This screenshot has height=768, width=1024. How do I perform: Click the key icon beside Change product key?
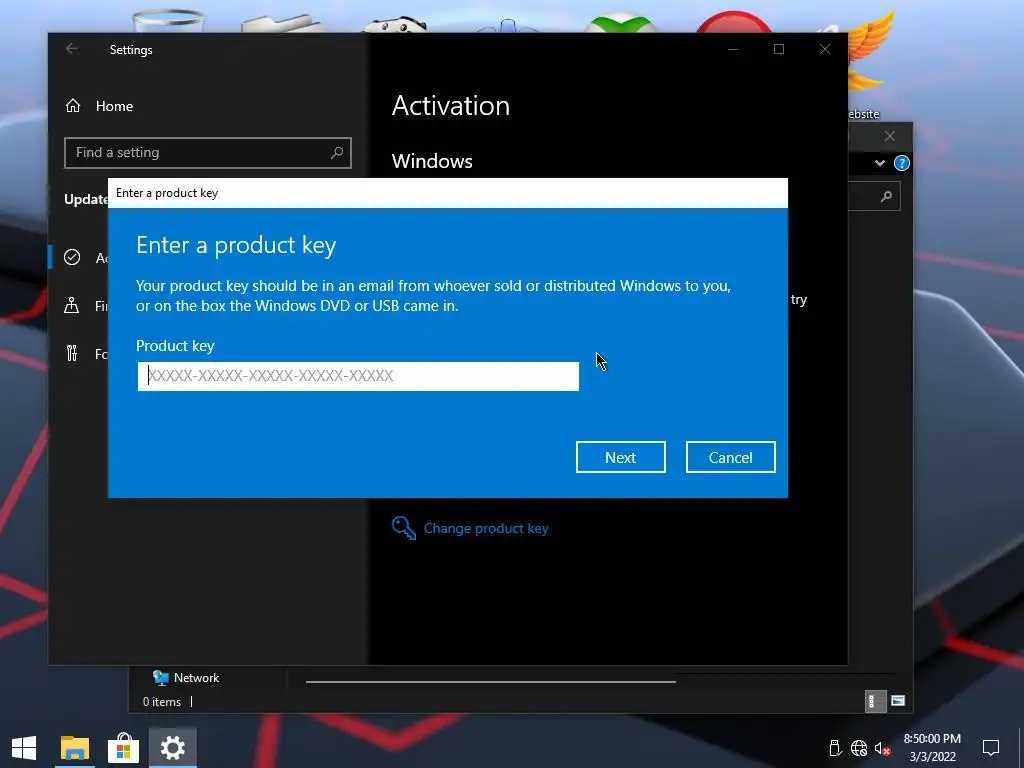(404, 528)
